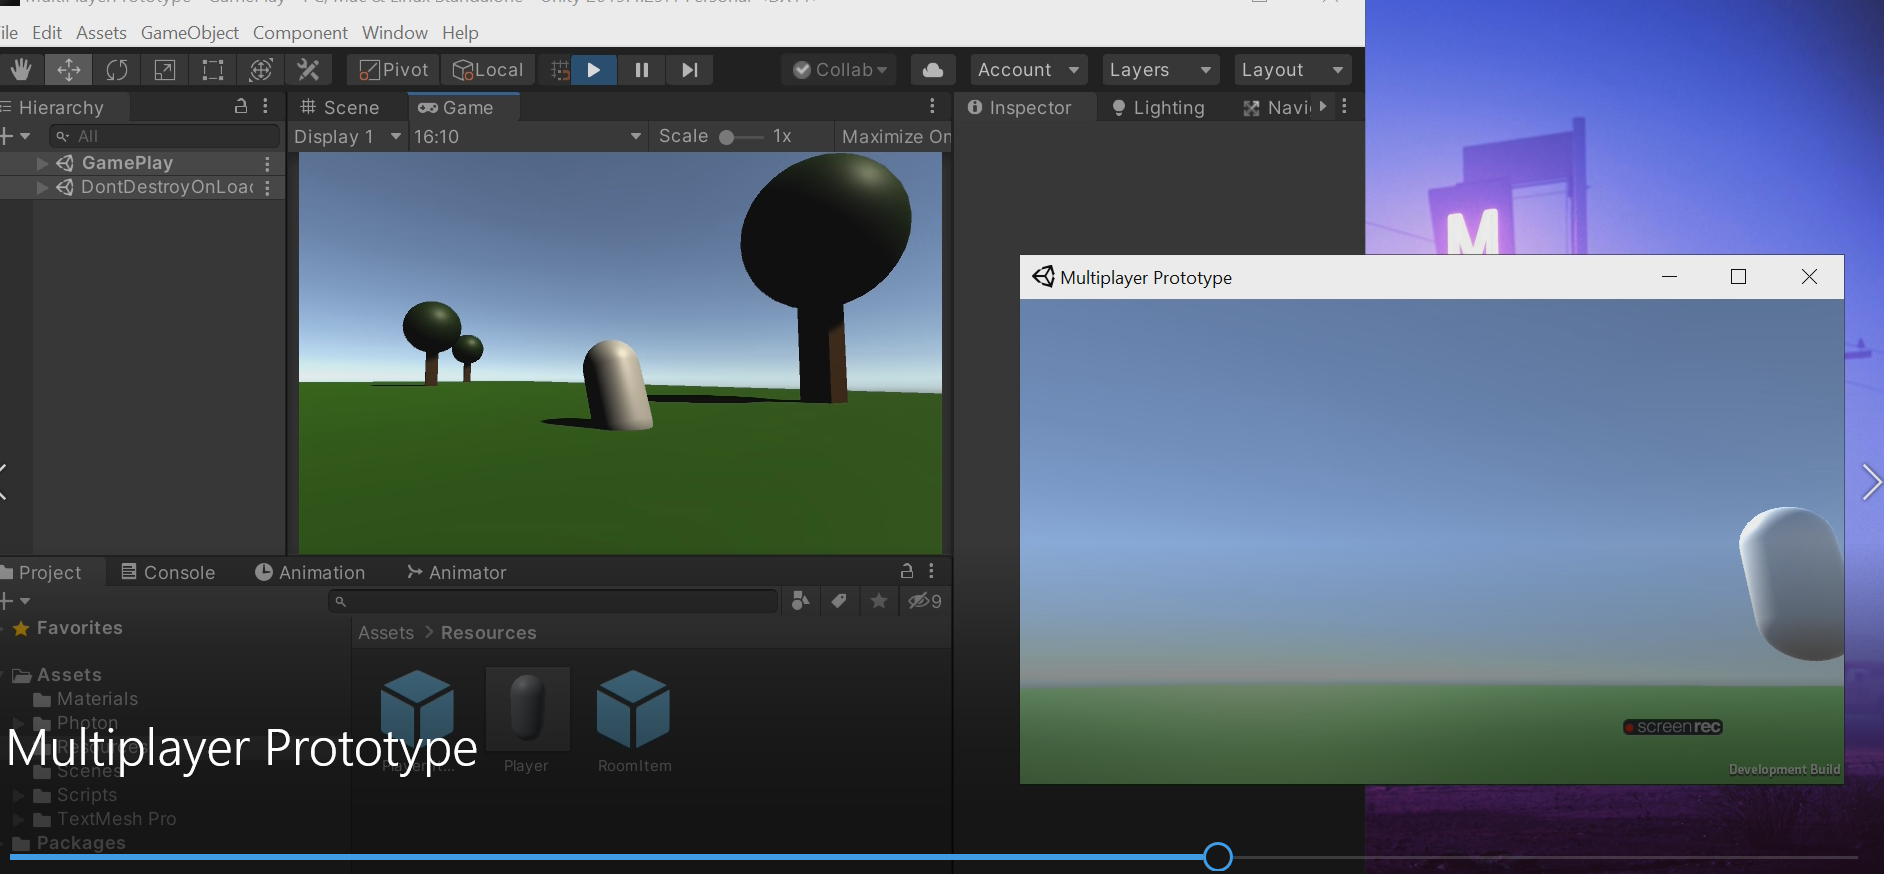Toggle Local handle rotation

tap(489, 70)
